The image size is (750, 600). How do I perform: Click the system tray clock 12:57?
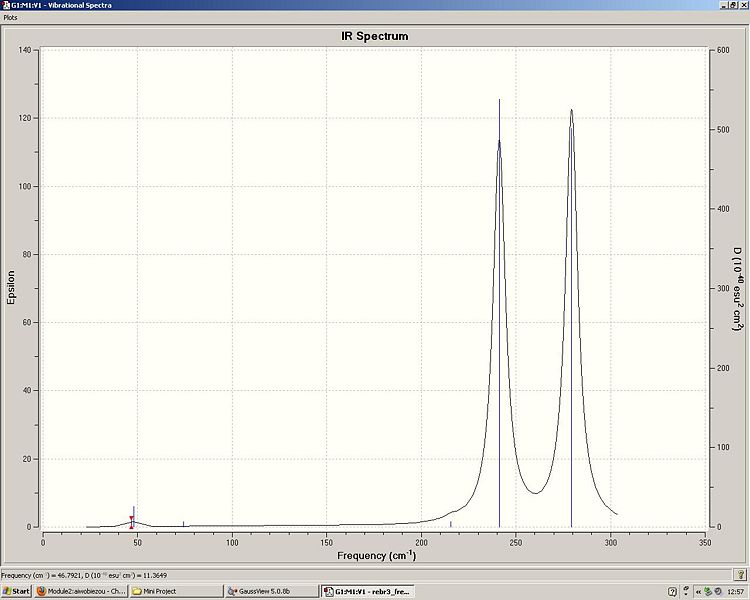click(x=736, y=592)
